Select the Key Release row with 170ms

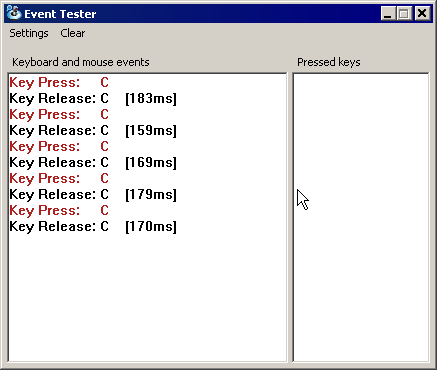tap(93, 227)
